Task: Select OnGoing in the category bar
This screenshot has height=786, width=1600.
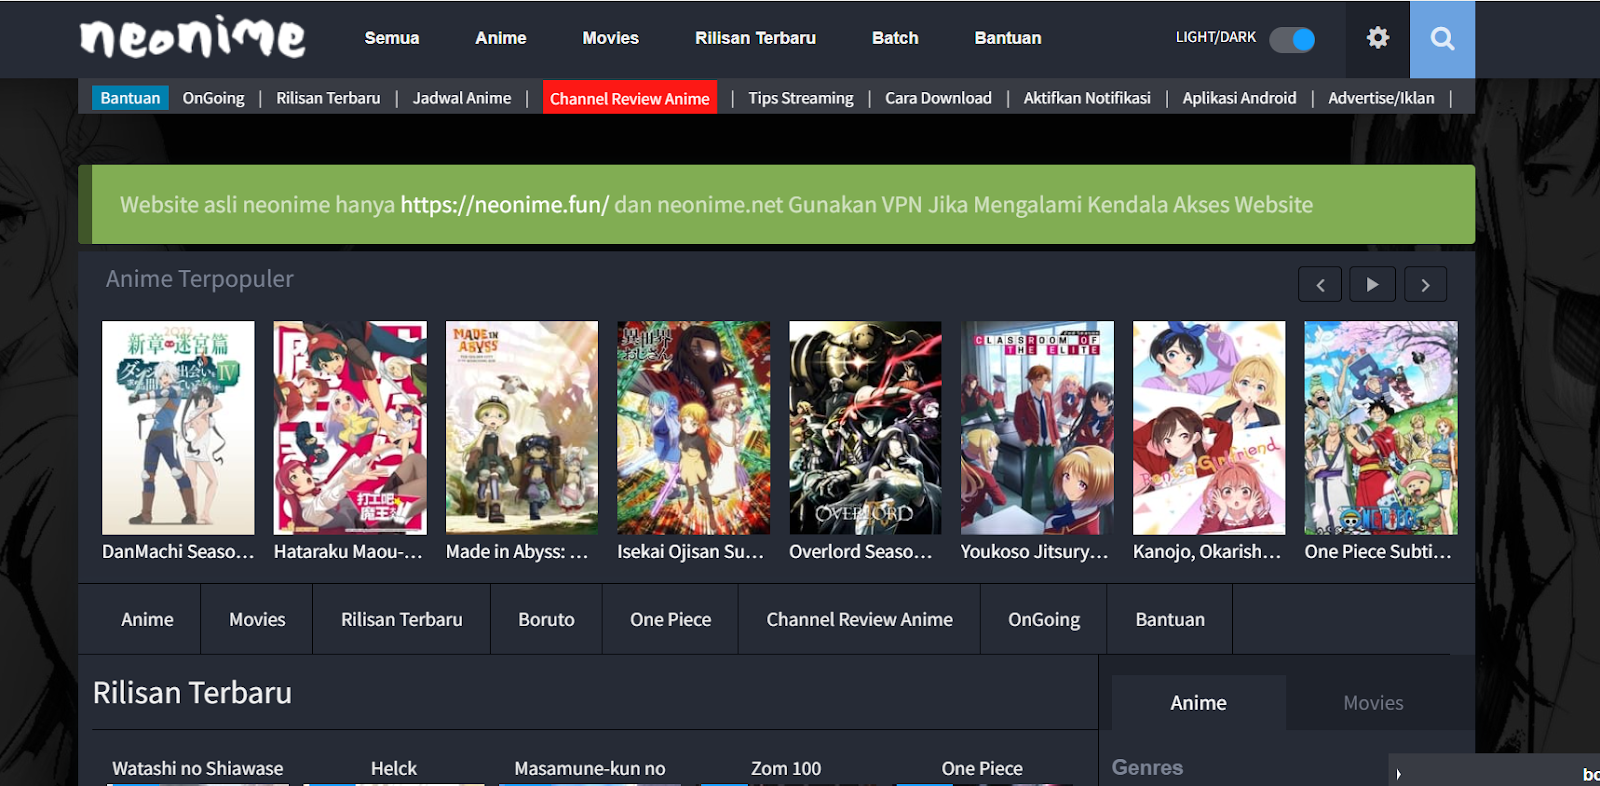Action: pos(1044,620)
